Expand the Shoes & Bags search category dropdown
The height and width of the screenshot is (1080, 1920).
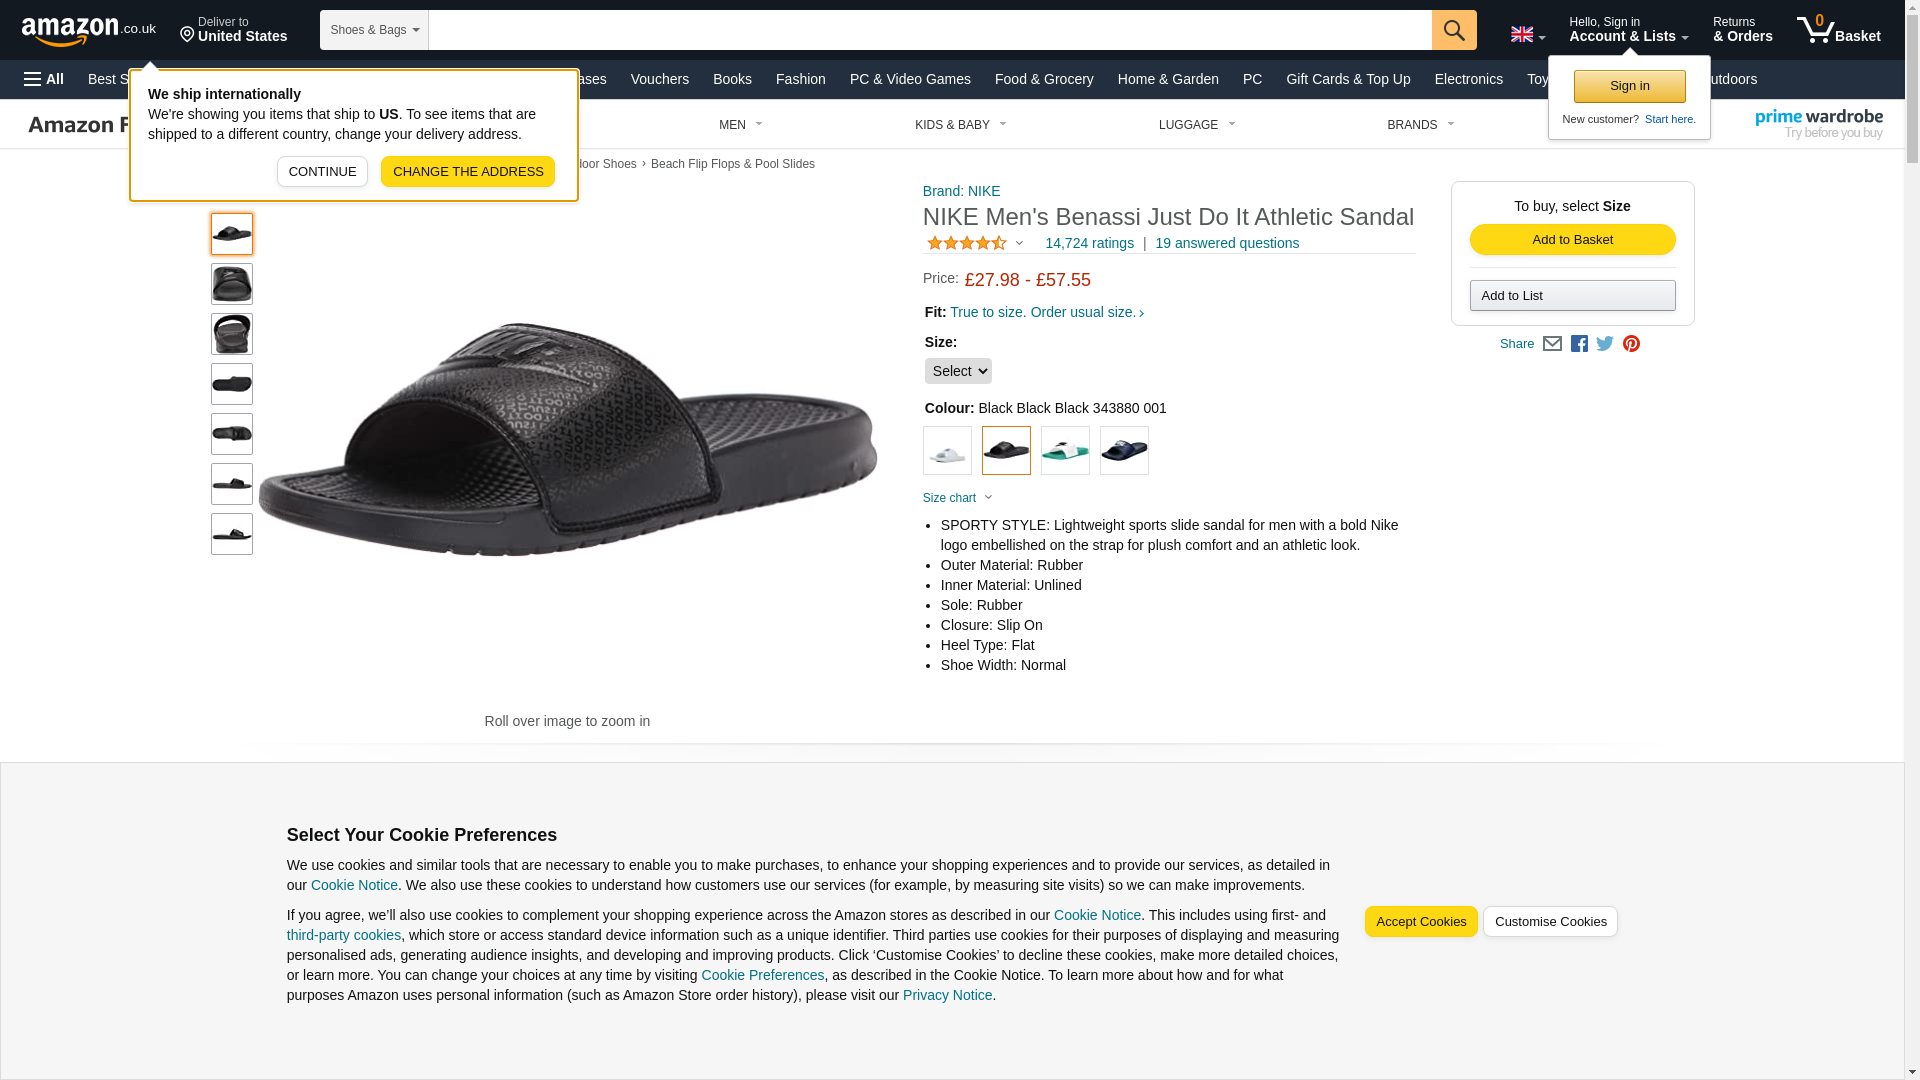pyautogui.click(x=374, y=30)
